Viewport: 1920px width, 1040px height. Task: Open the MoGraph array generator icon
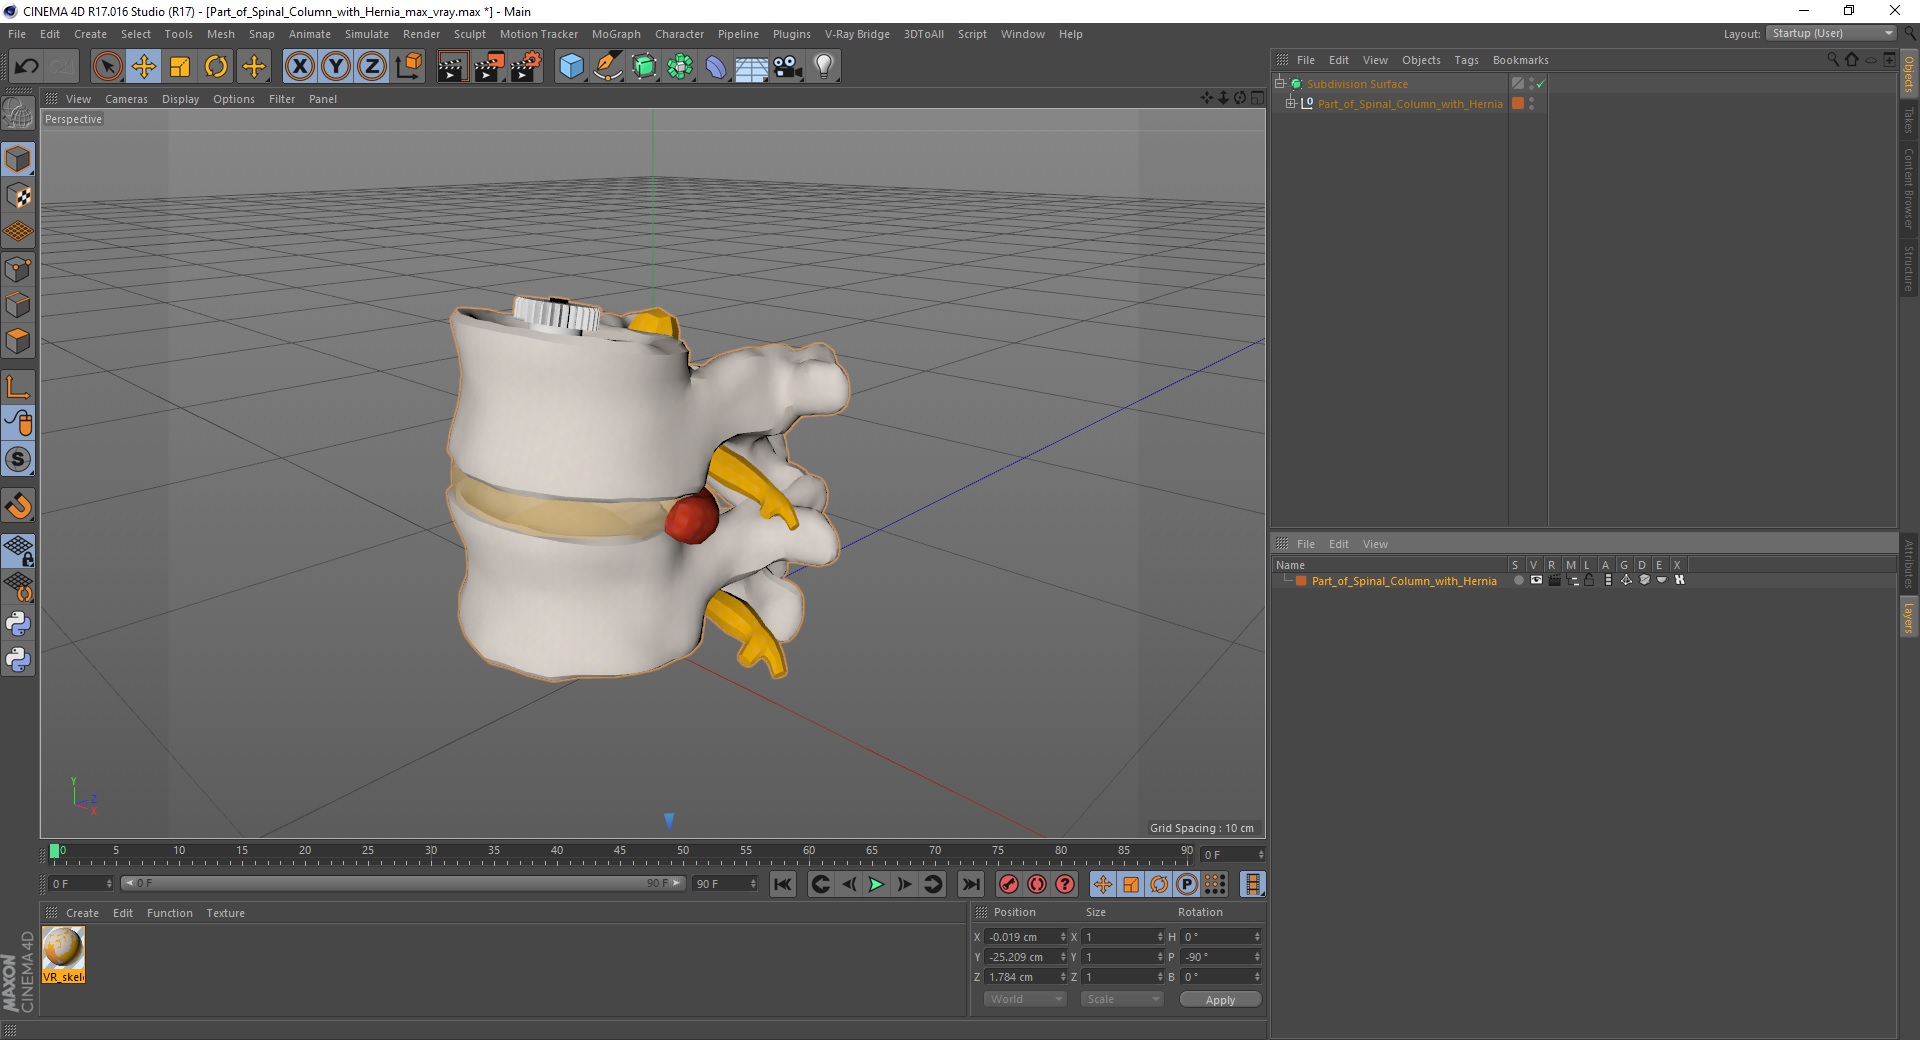pos(680,67)
